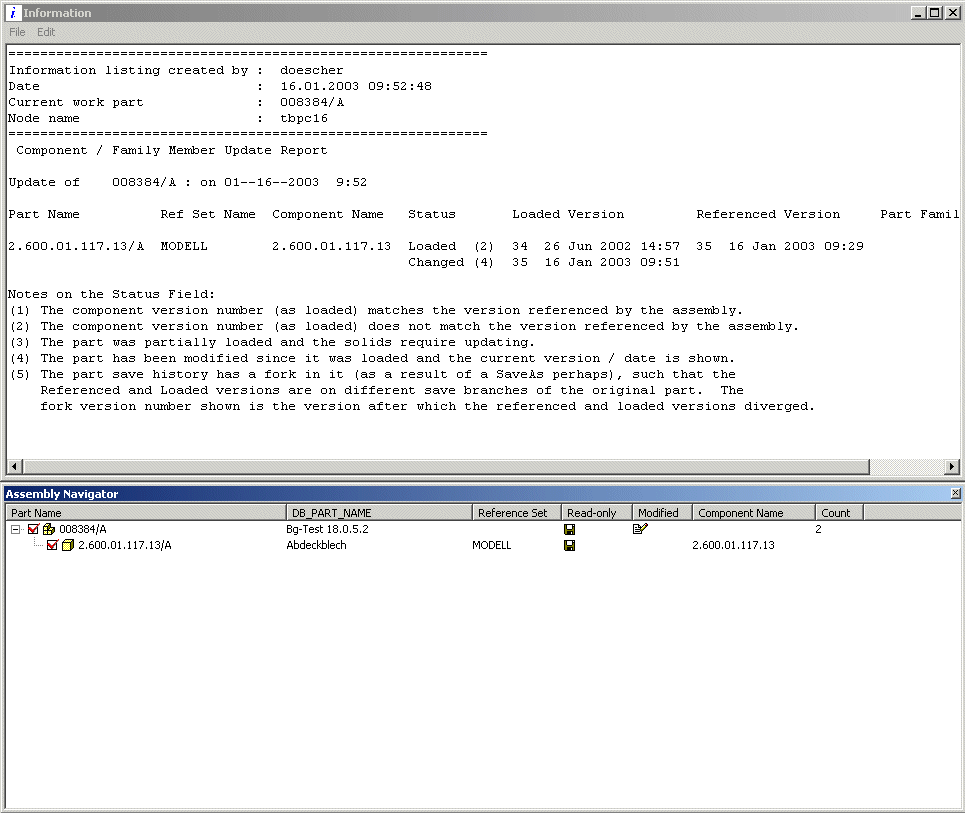Click the Reference Set column header

point(517,513)
